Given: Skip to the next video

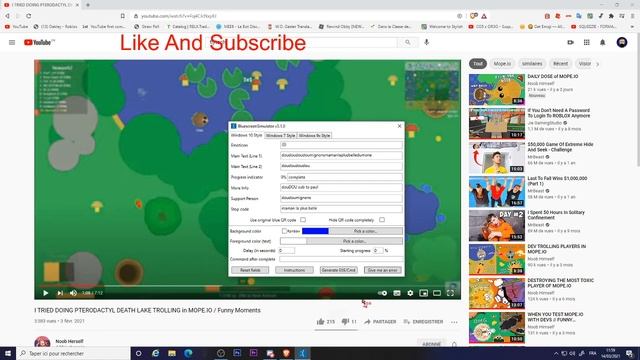Looking at the screenshot, I should [x=60, y=293].
